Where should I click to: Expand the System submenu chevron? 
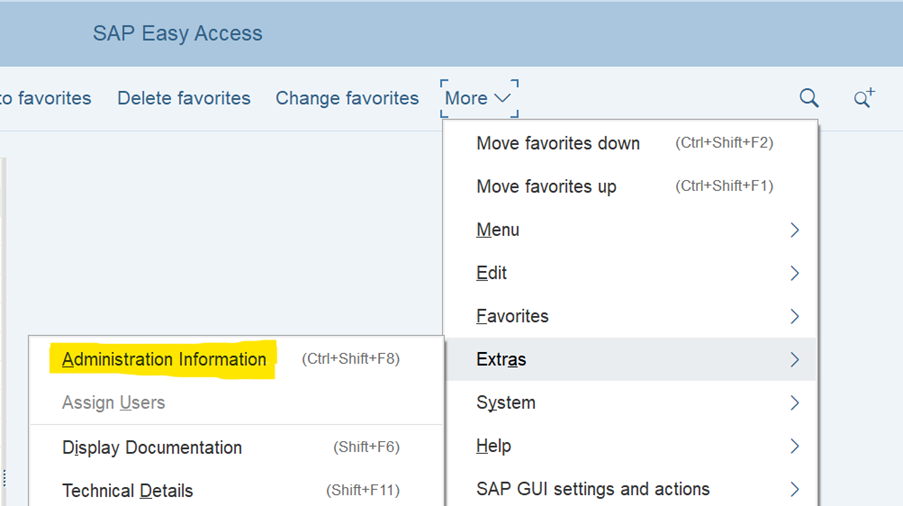pos(794,403)
